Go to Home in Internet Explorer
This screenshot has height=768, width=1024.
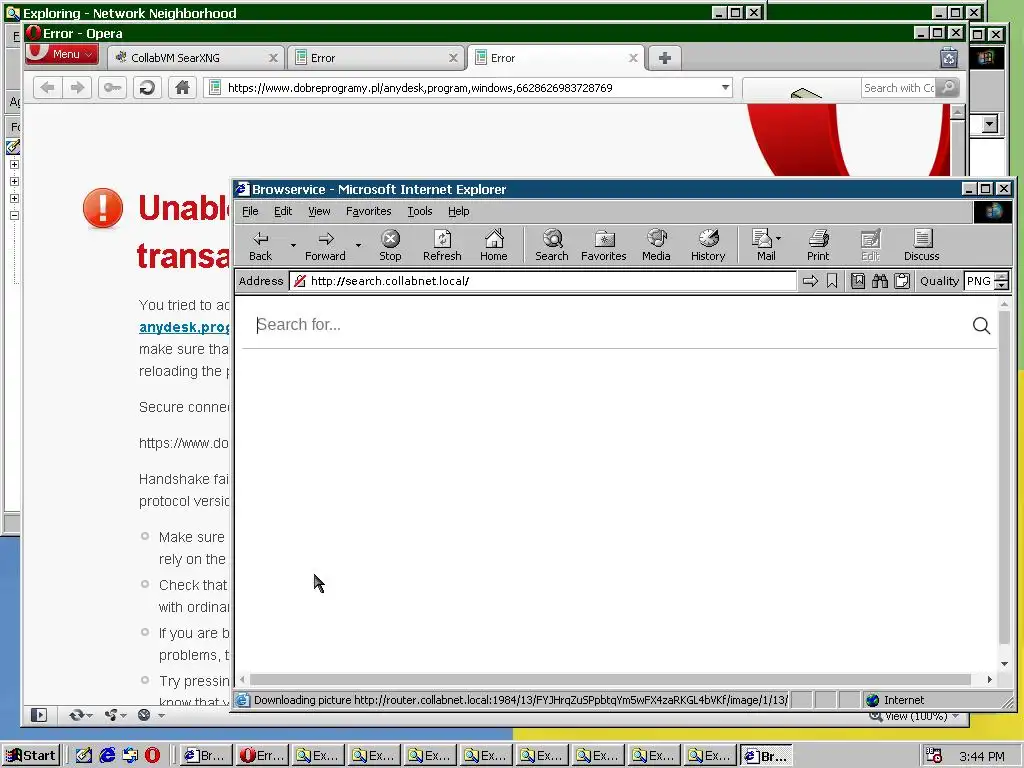[494, 245]
